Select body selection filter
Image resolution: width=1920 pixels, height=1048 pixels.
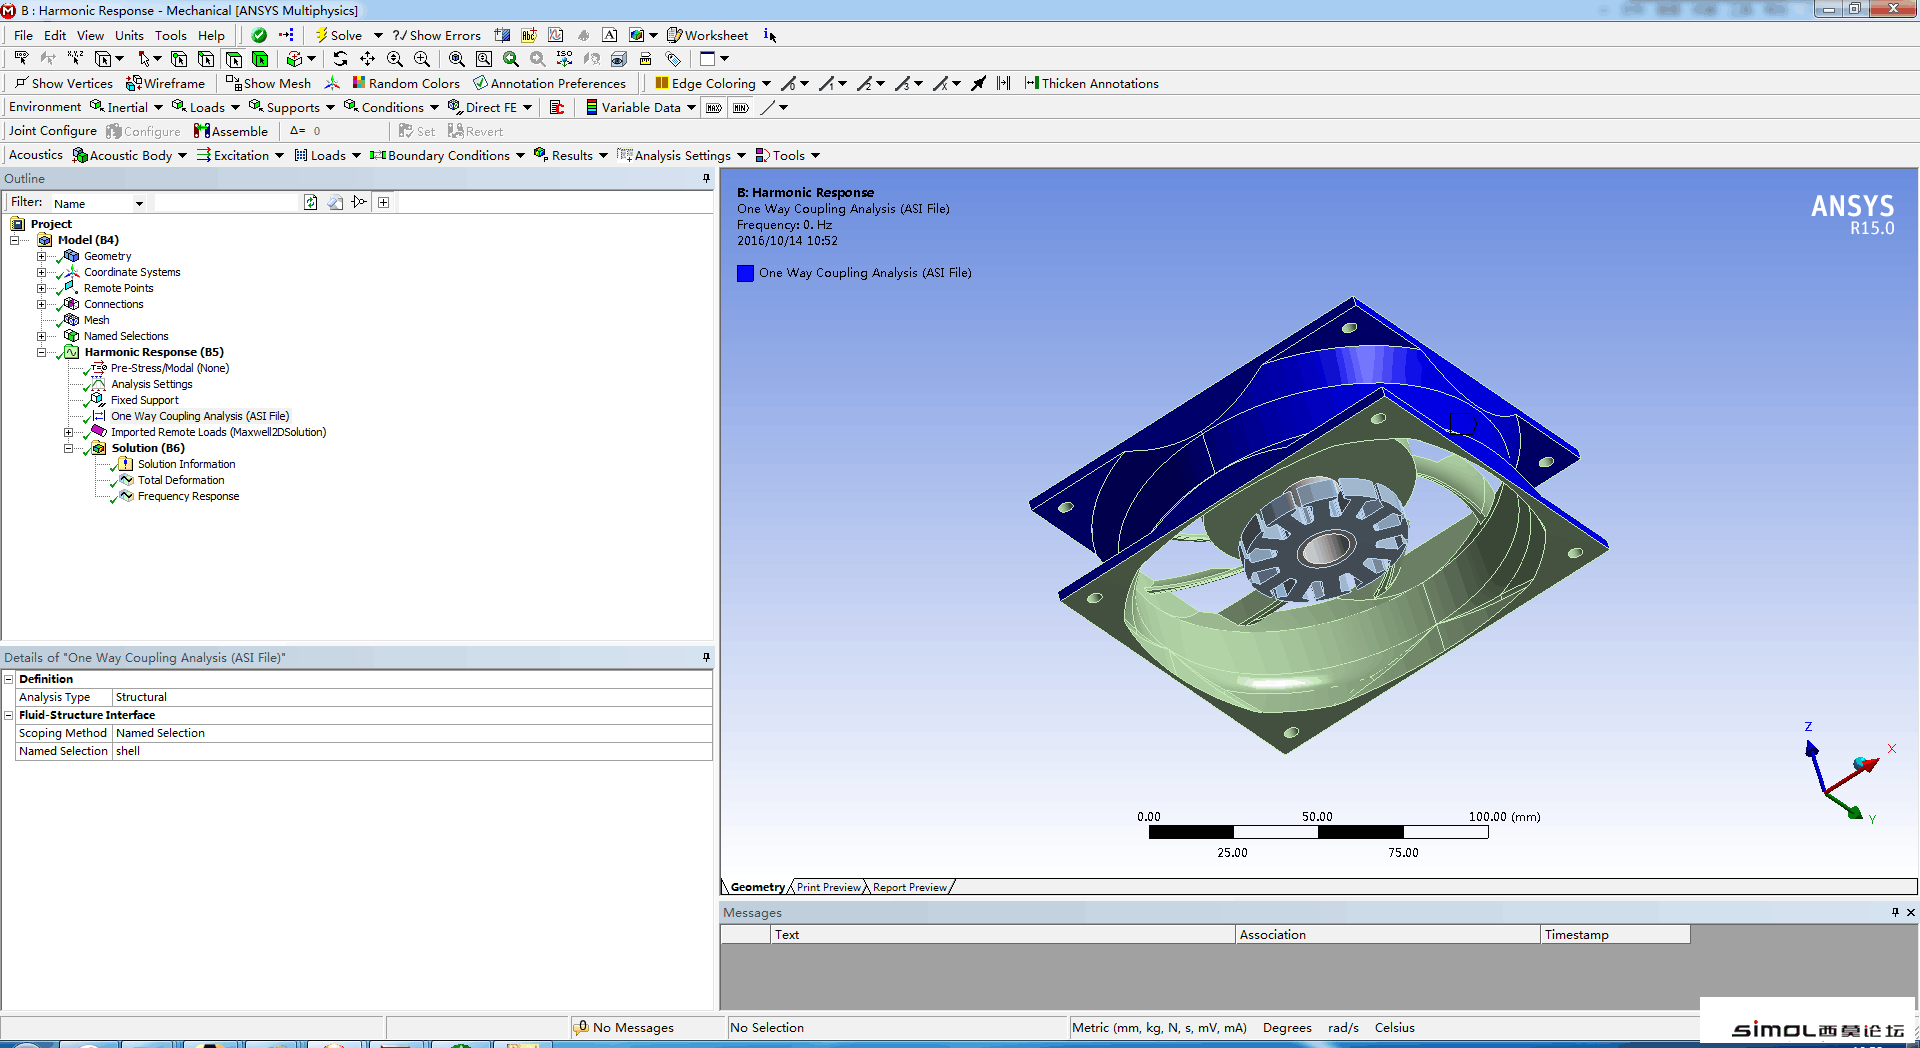(x=260, y=59)
